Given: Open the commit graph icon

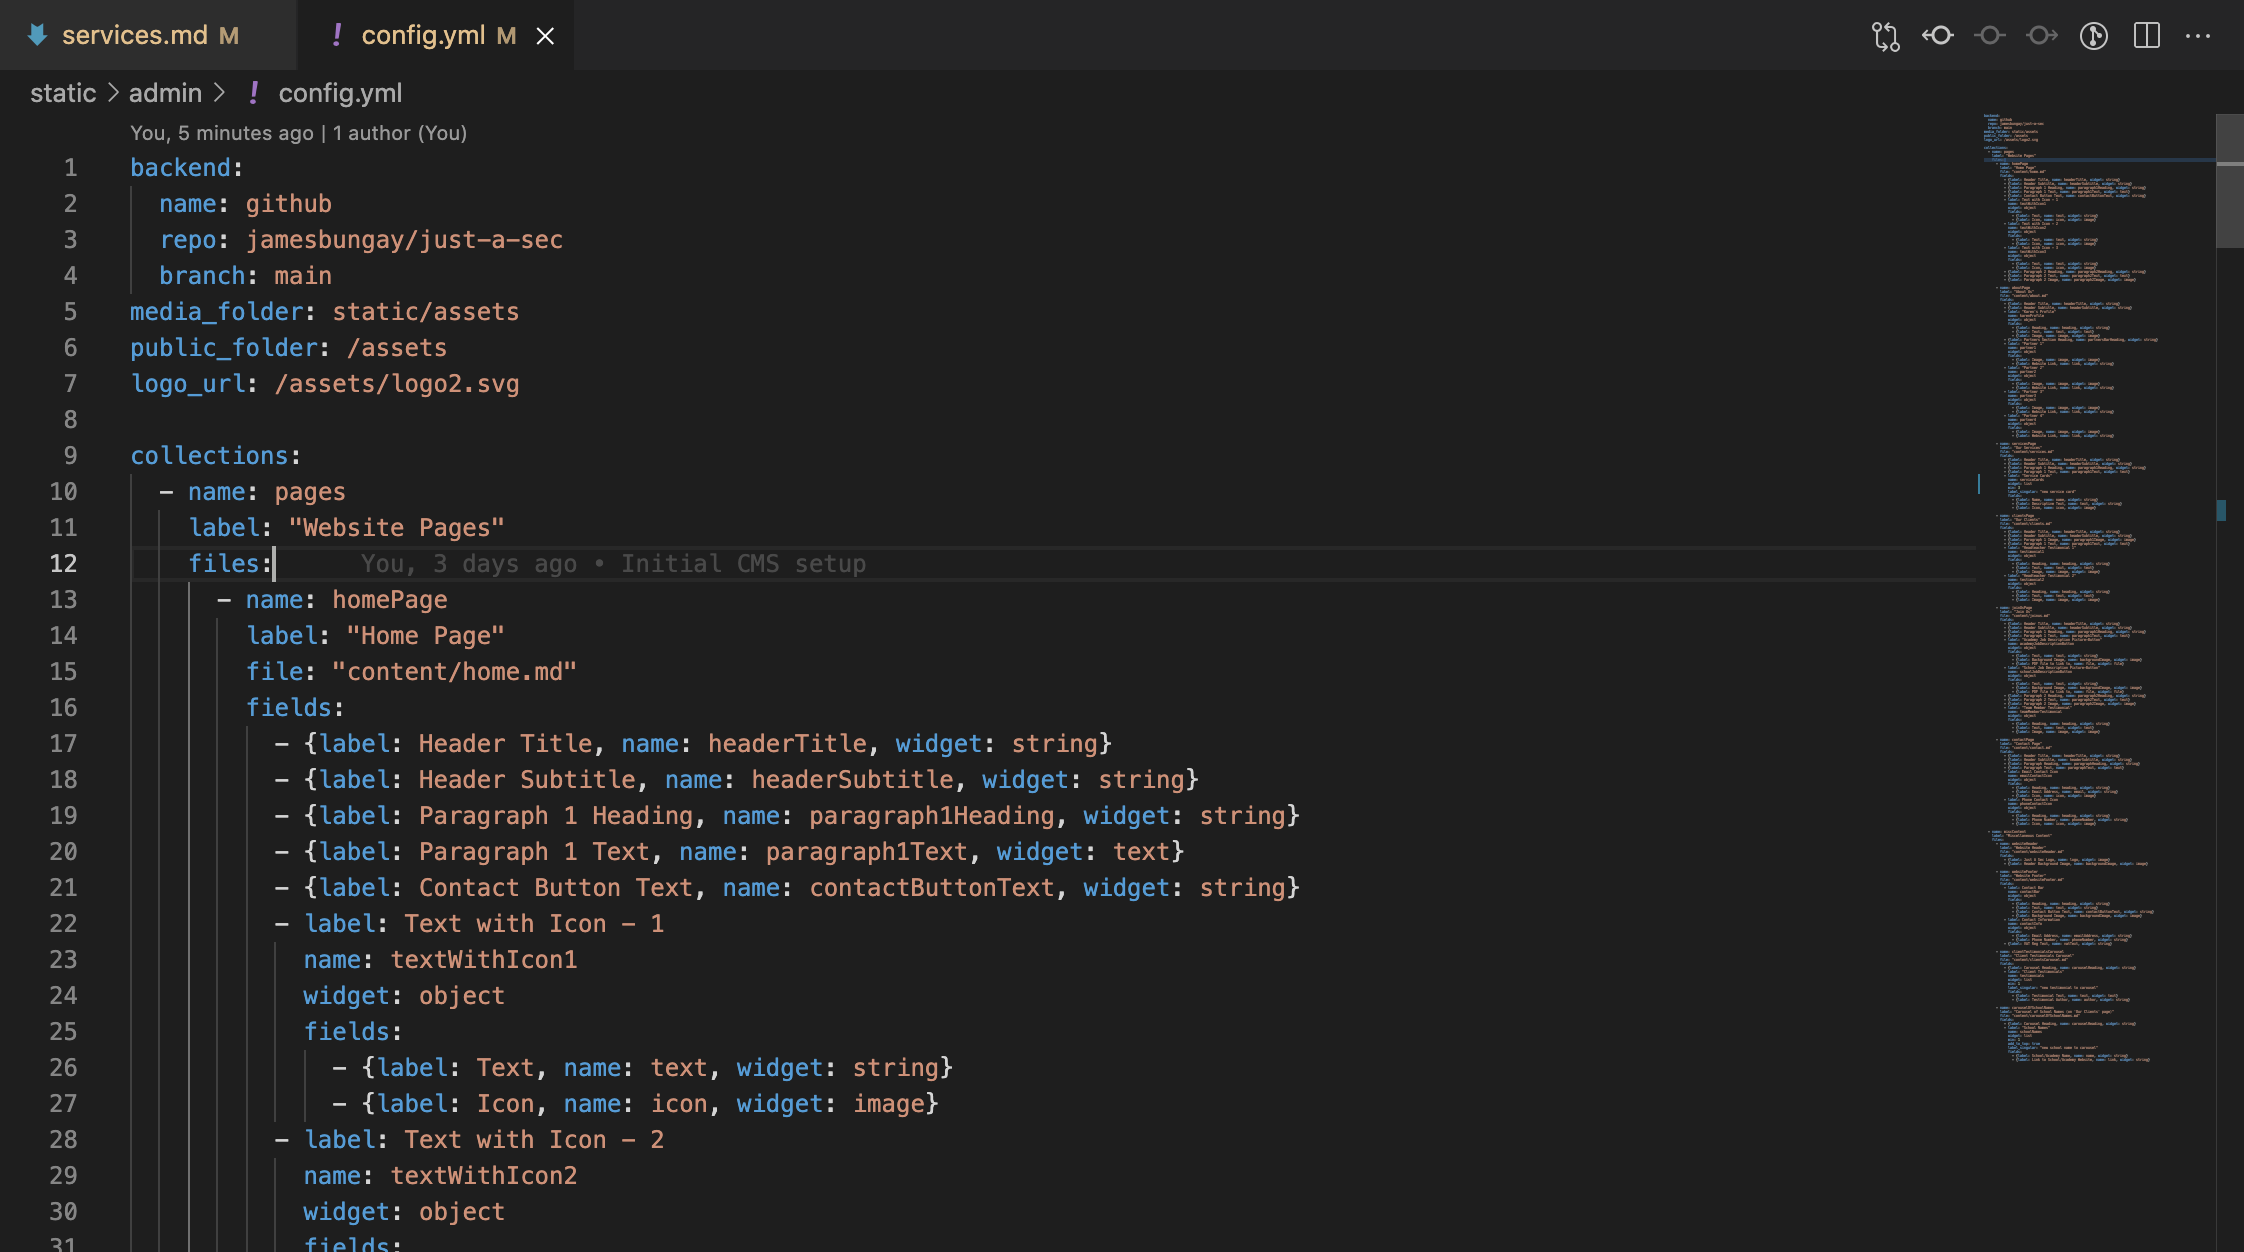Looking at the screenshot, I should click(x=2093, y=35).
